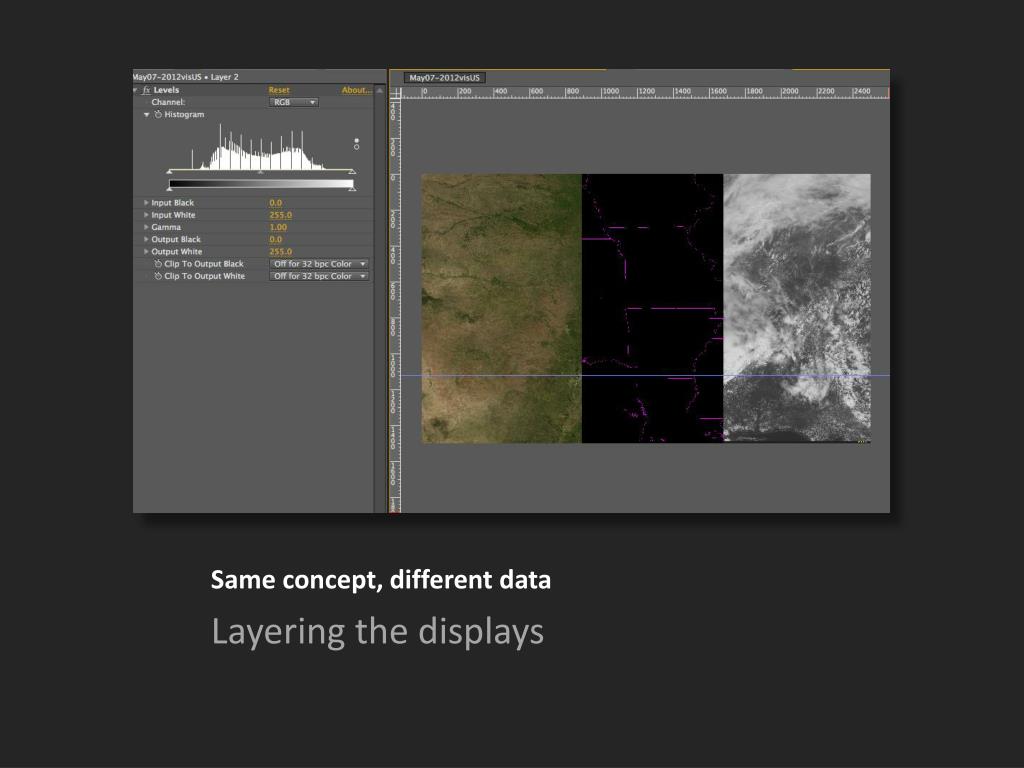Click stopwatch beside Clip To Output White
The image size is (1024, 768).
pos(158,276)
